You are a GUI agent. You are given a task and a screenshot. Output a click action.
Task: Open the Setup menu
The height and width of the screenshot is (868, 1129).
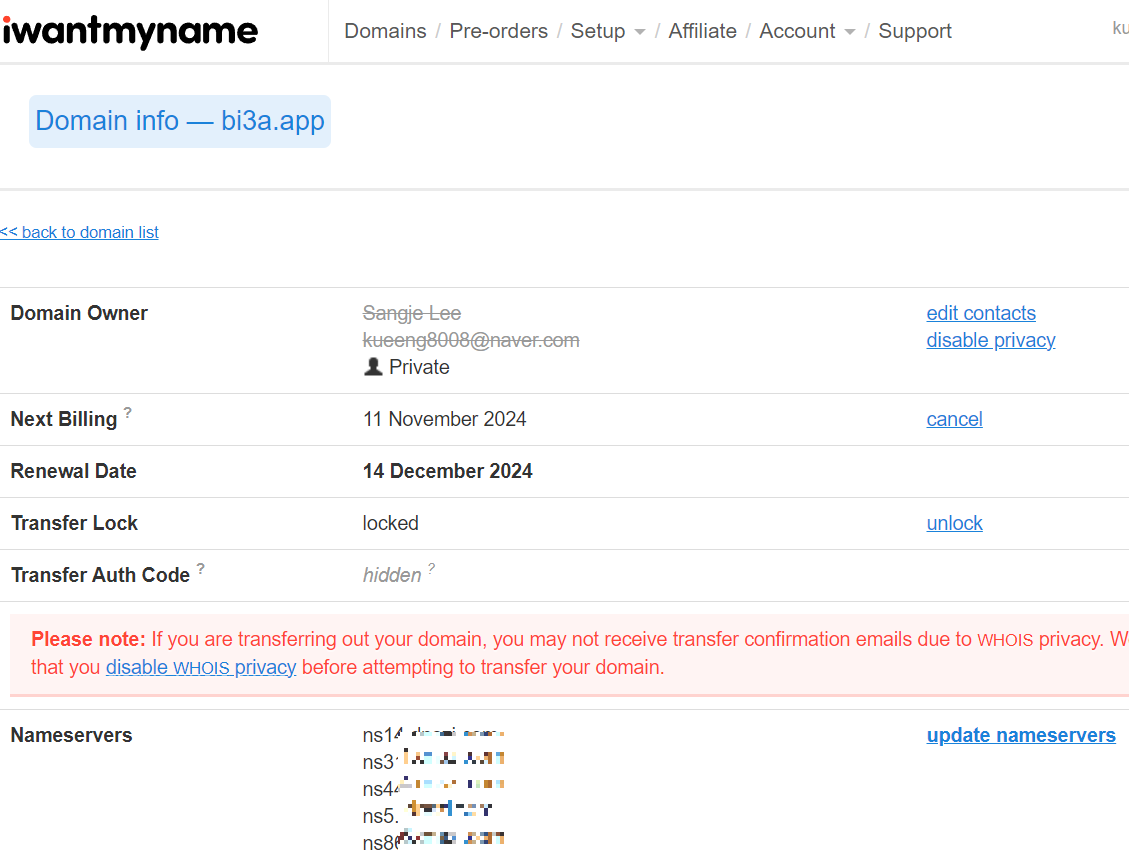(x=598, y=31)
